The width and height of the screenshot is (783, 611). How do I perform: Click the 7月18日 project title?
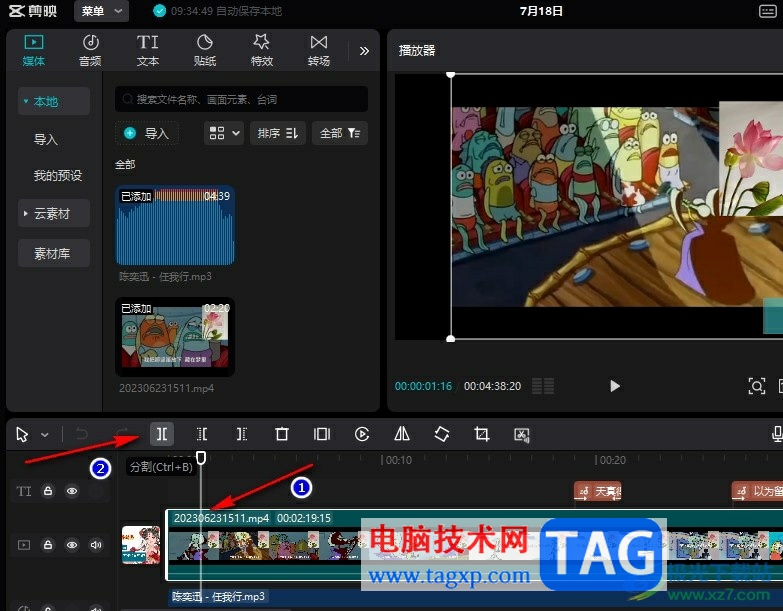(x=541, y=11)
